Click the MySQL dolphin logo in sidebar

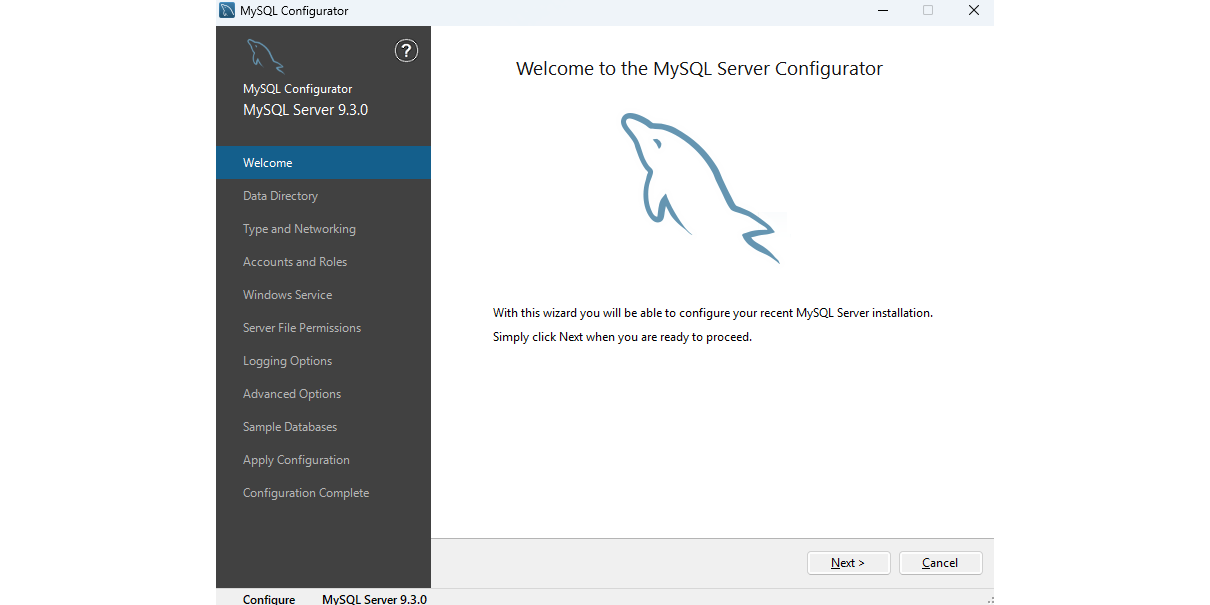coord(265,56)
